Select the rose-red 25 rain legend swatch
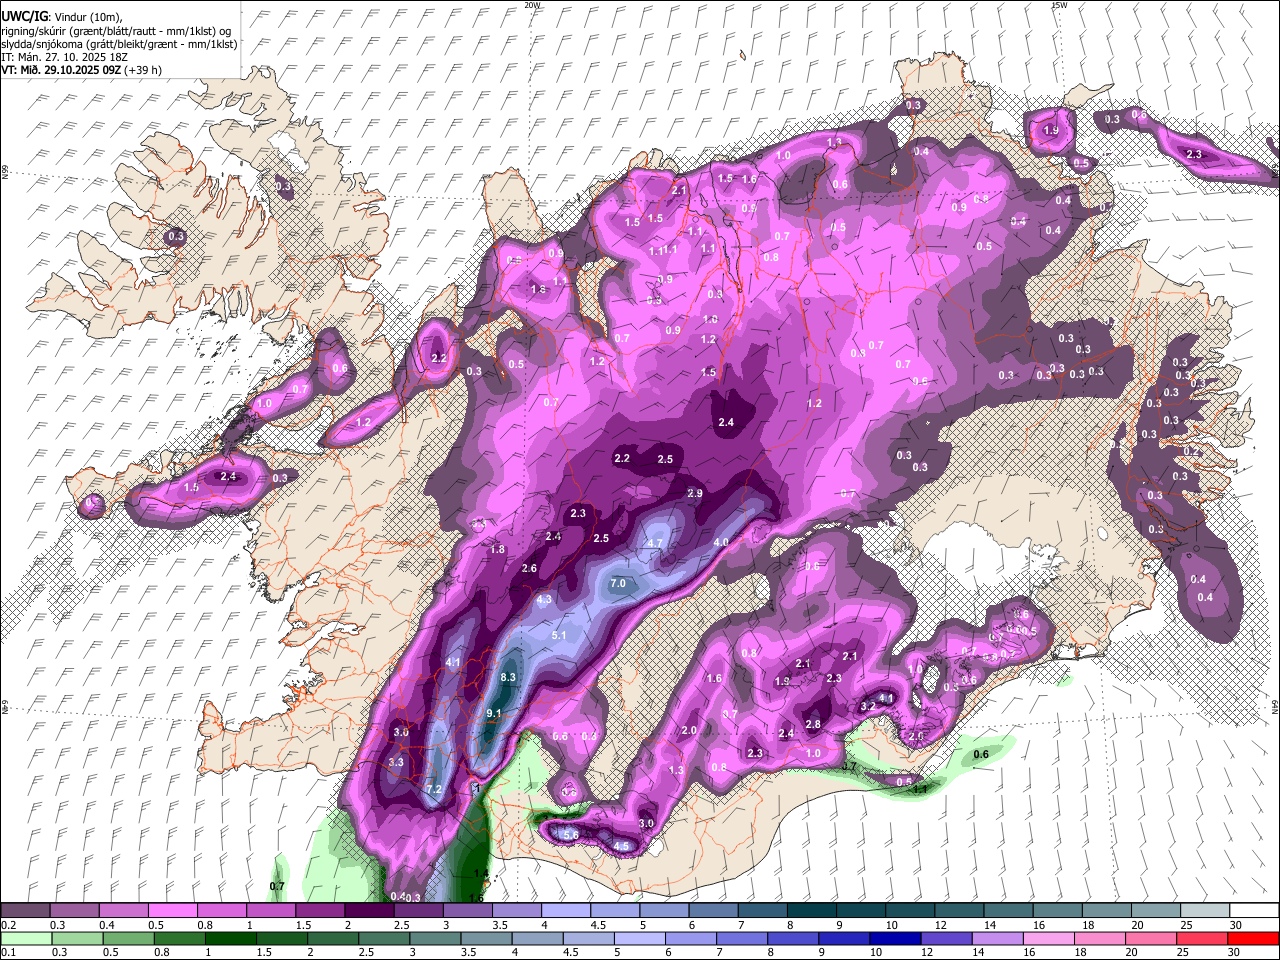The image size is (1280, 960). point(1202,938)
